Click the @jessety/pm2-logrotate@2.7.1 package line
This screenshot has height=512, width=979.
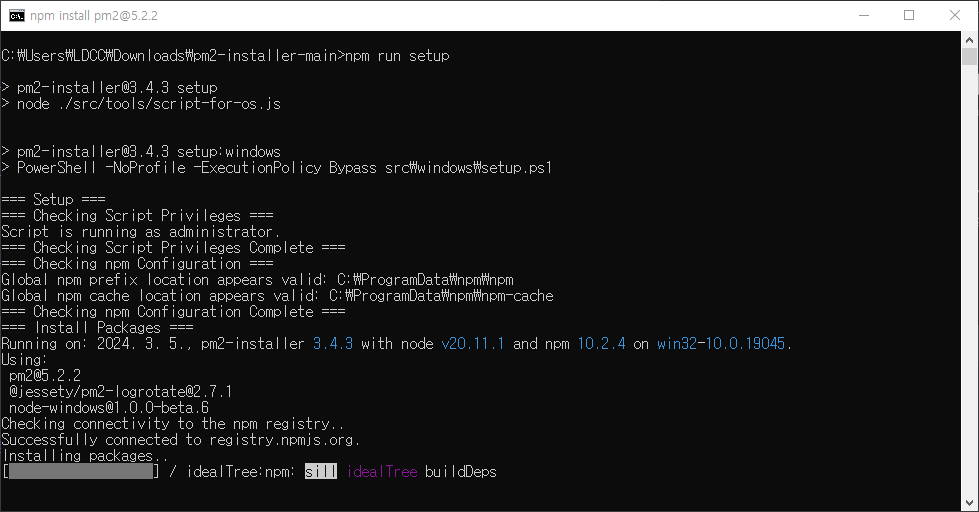(121, 391)
